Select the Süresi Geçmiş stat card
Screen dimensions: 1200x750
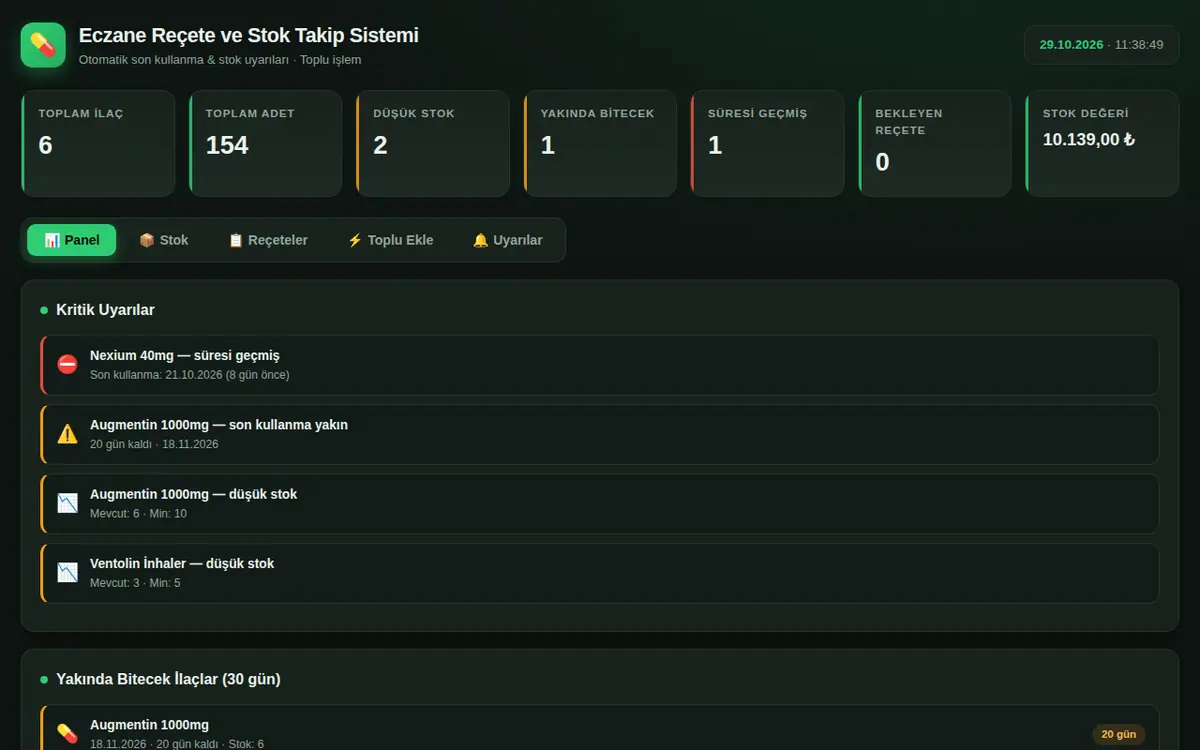point(767,144)
